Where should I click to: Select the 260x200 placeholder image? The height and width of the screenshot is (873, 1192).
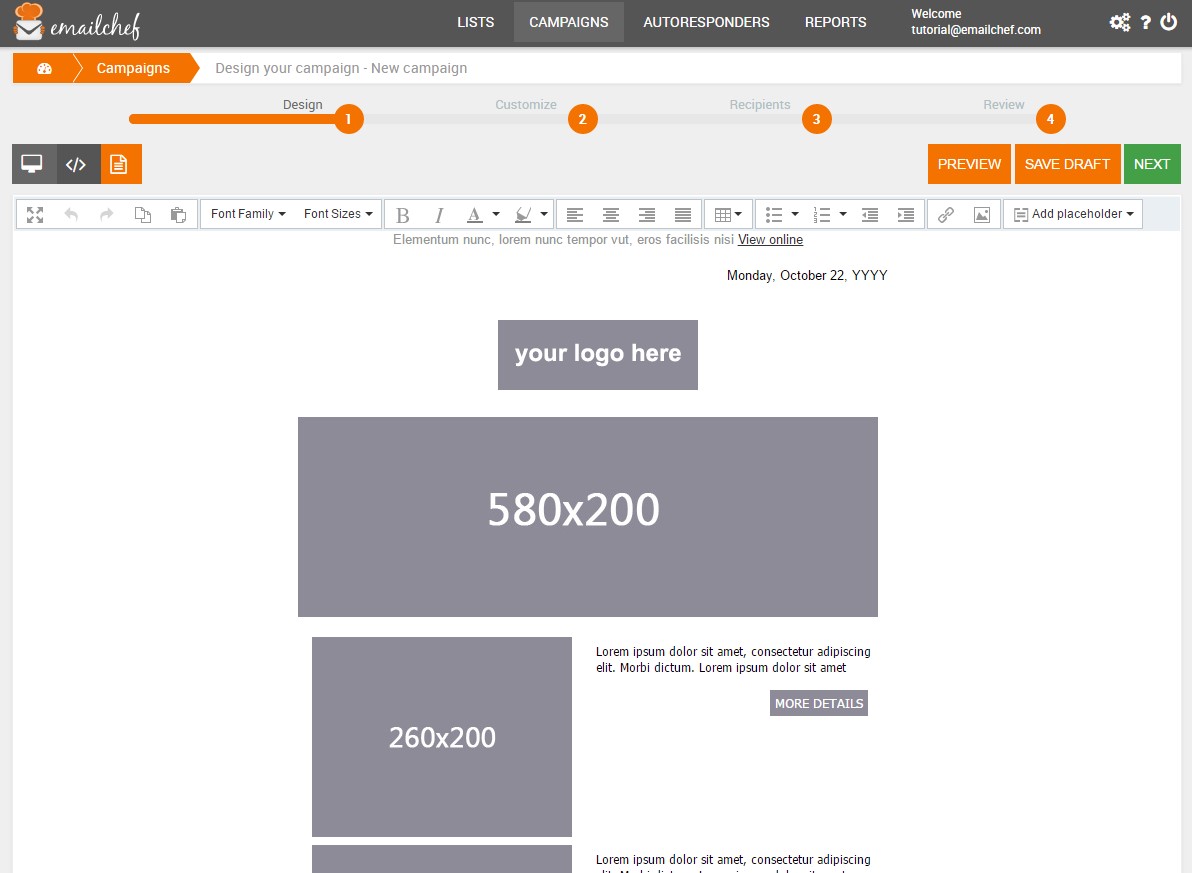(442, 737)
